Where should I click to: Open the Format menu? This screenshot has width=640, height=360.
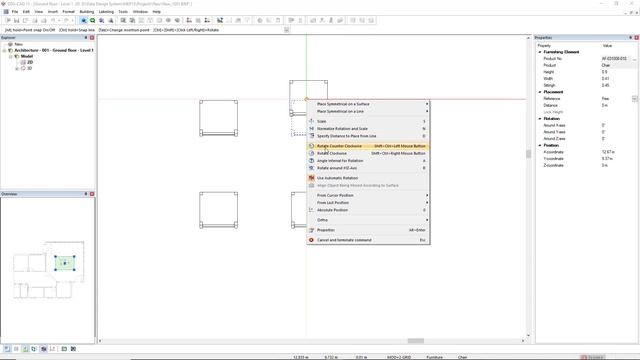click(x=69, y=11)
